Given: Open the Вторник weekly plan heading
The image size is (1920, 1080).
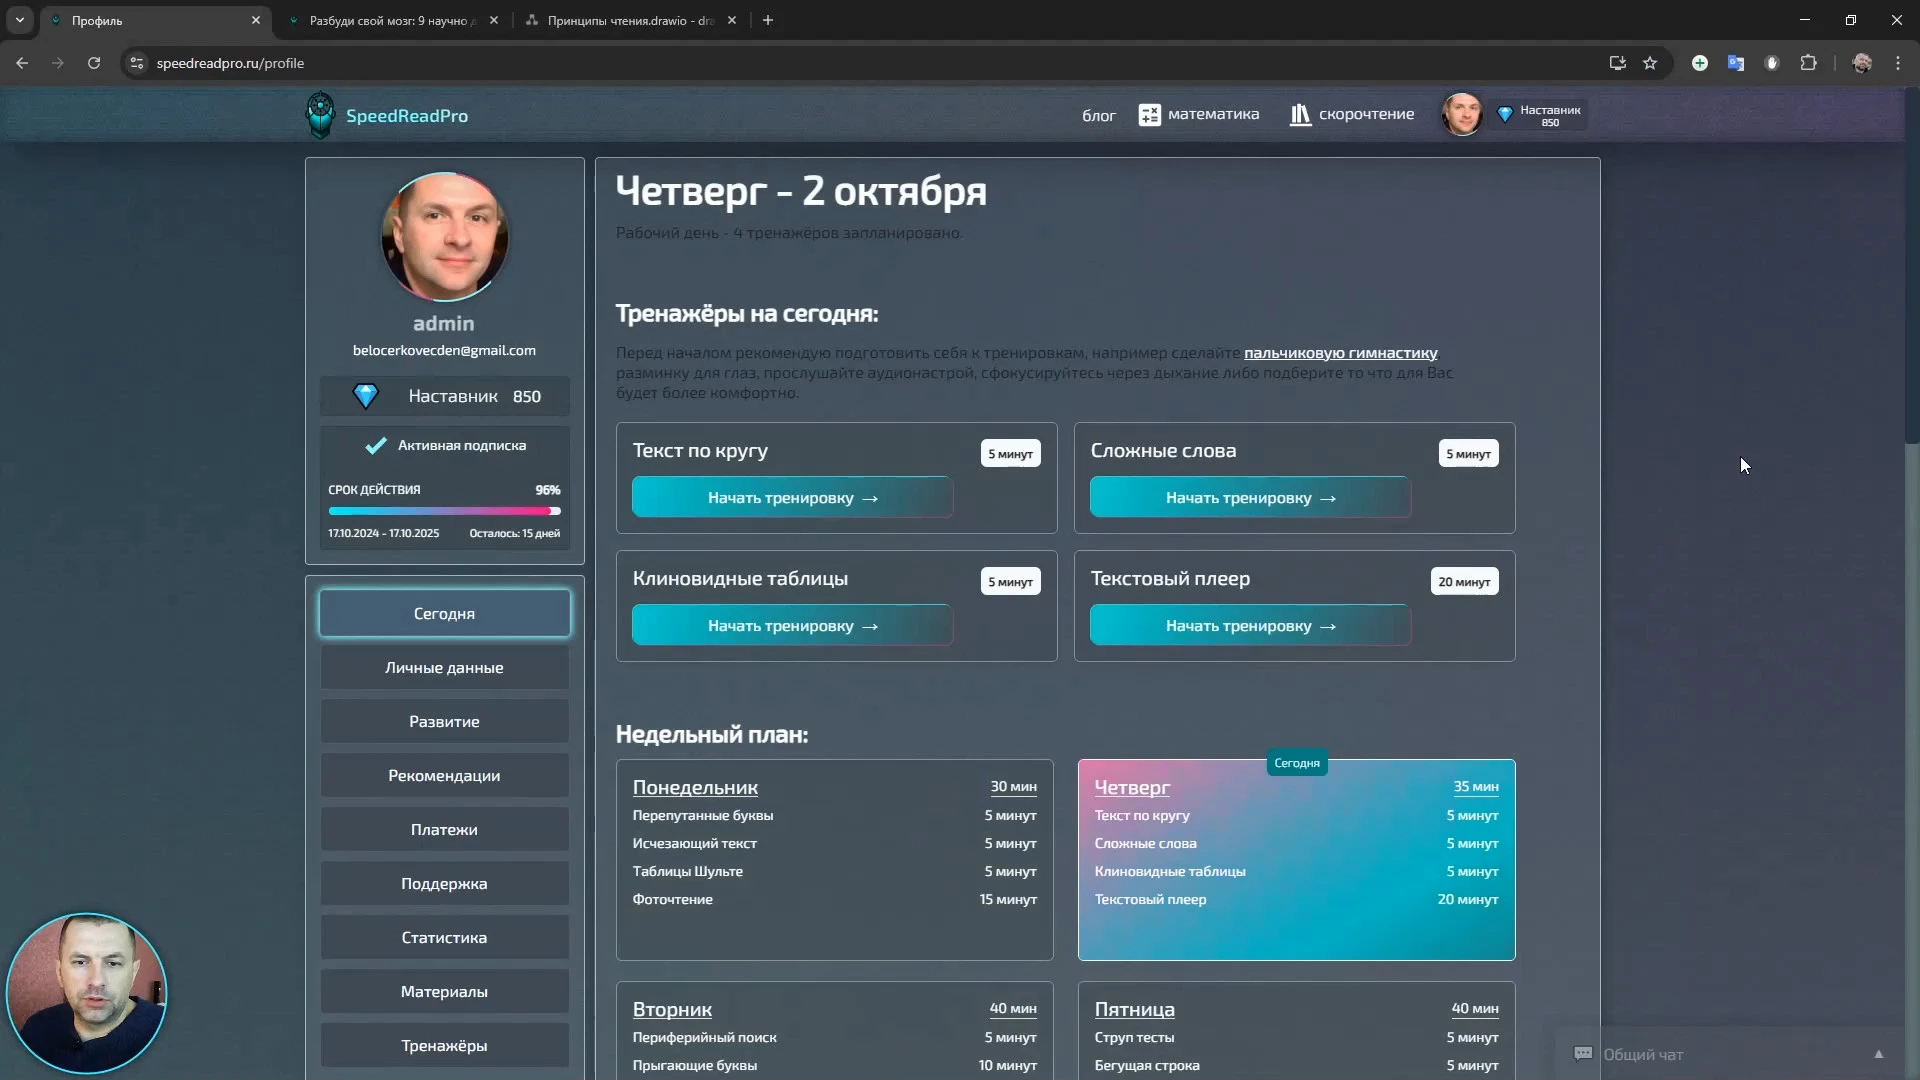Looking at the screenshot, I should pyautogui.click(x=672, y=1009).
